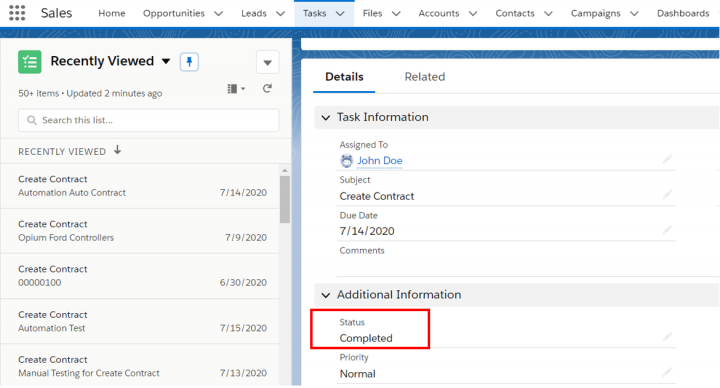The width and height of the screenshot is (720, 388).
Task: Click the Comments field label
Action: [x=362, y=251]
